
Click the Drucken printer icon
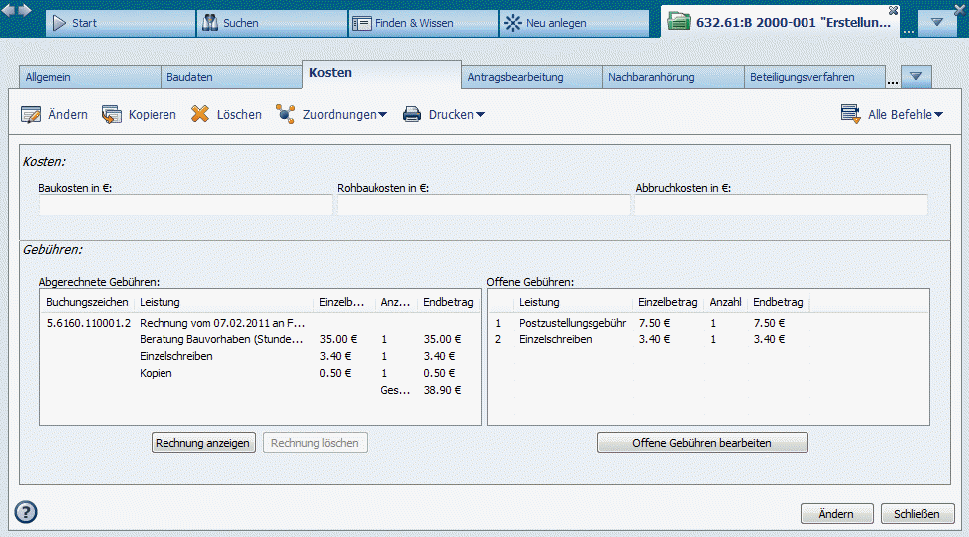(412, 115)
